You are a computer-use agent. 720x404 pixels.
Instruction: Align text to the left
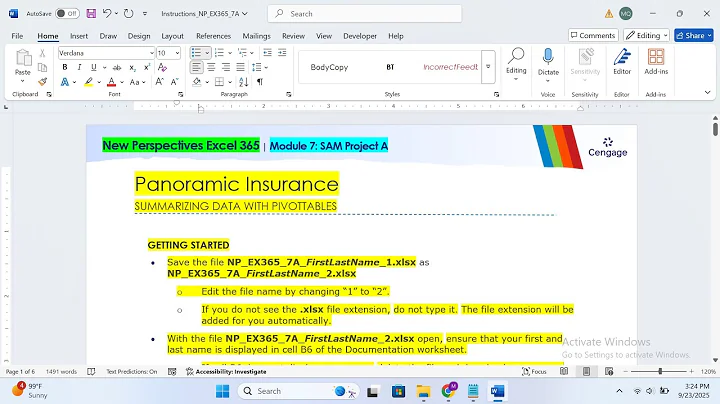click(196, 67)
